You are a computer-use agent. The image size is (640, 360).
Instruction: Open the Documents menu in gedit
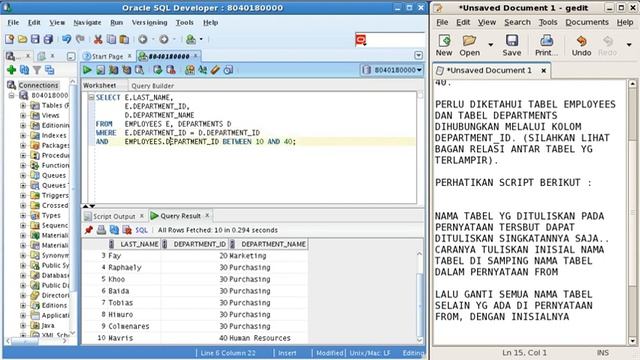point(587,22)
